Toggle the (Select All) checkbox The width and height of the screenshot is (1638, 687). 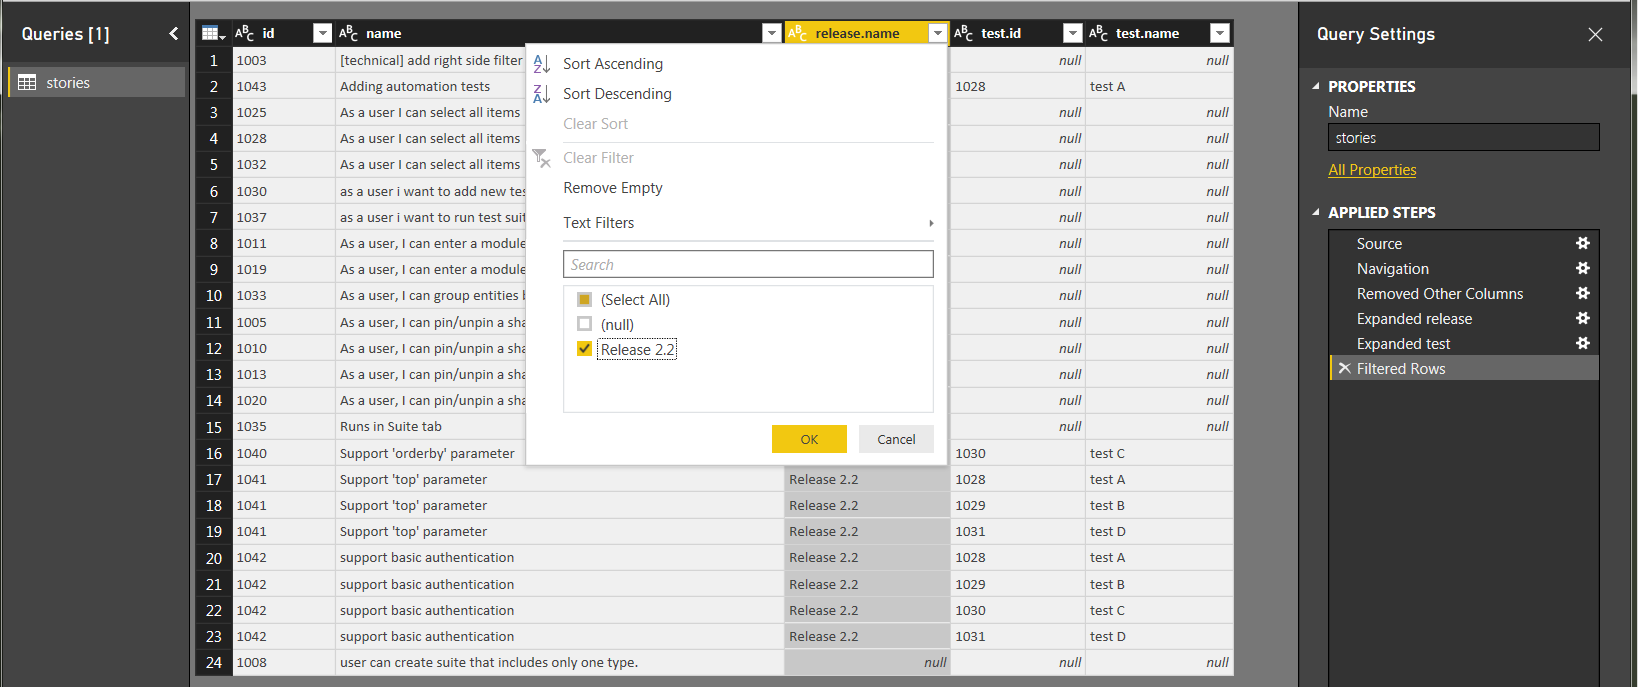pos(585,299)
